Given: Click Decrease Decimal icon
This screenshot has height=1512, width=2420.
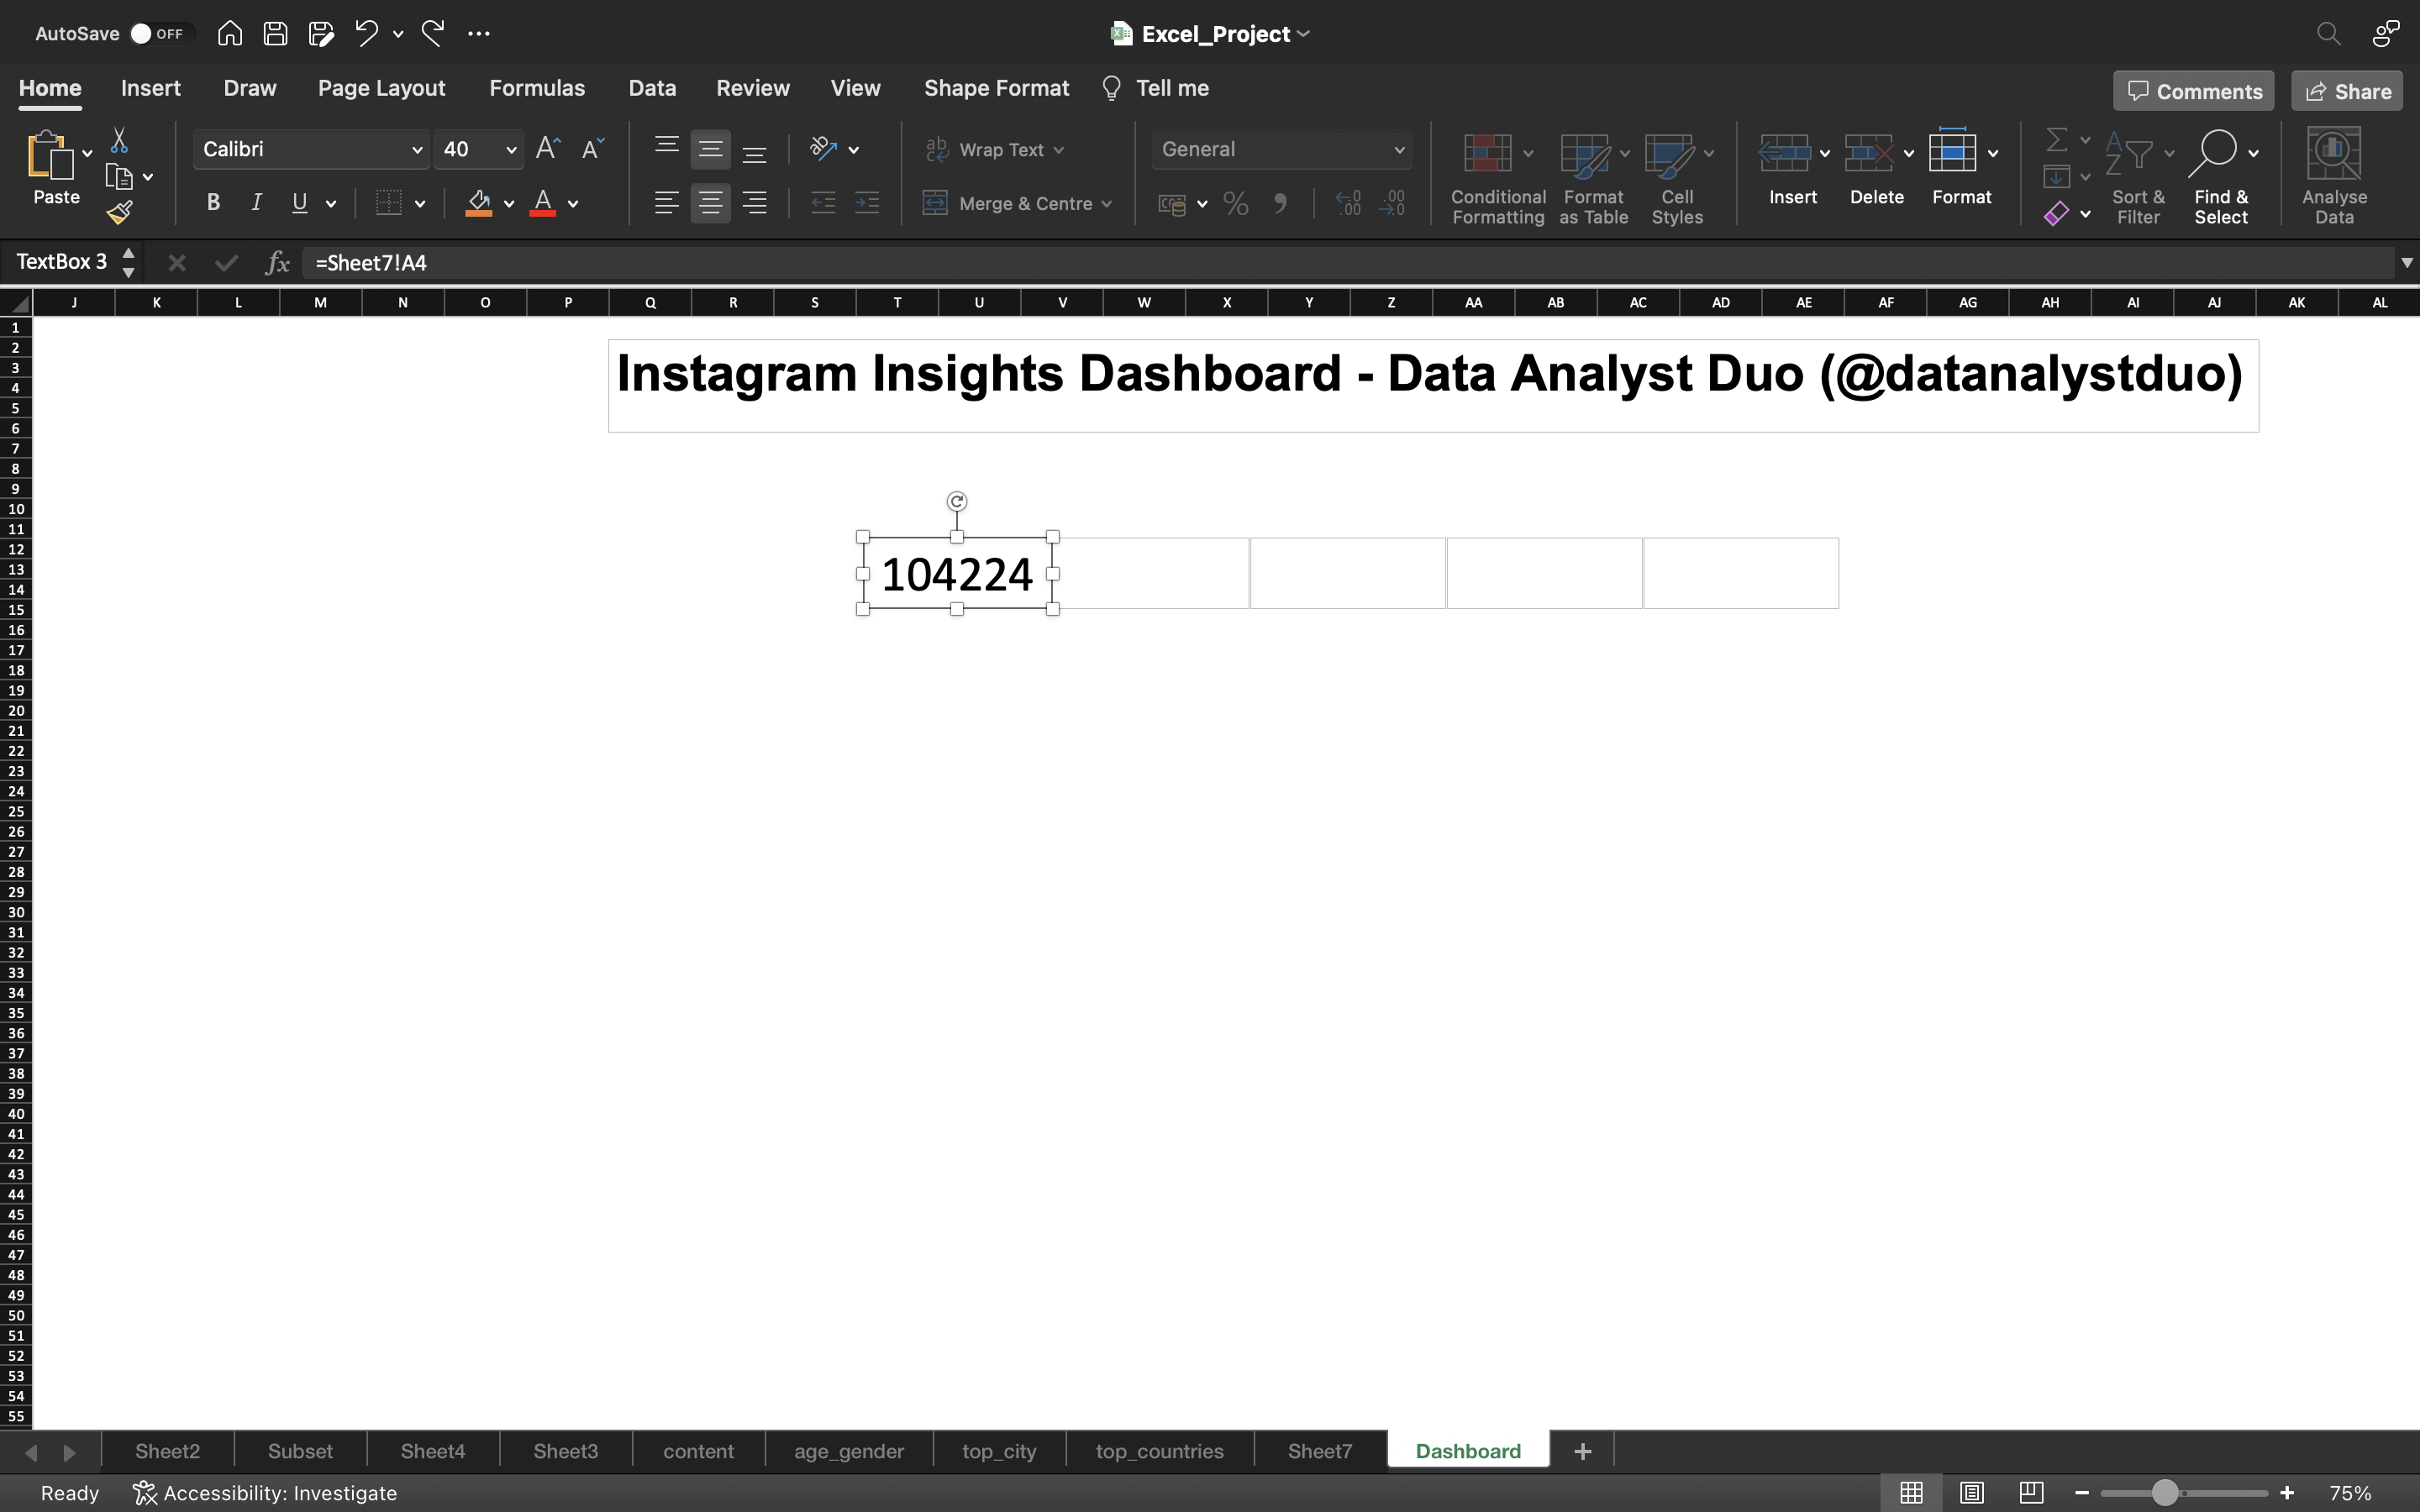Looking at the screenshot, I should pos(1392,204).
